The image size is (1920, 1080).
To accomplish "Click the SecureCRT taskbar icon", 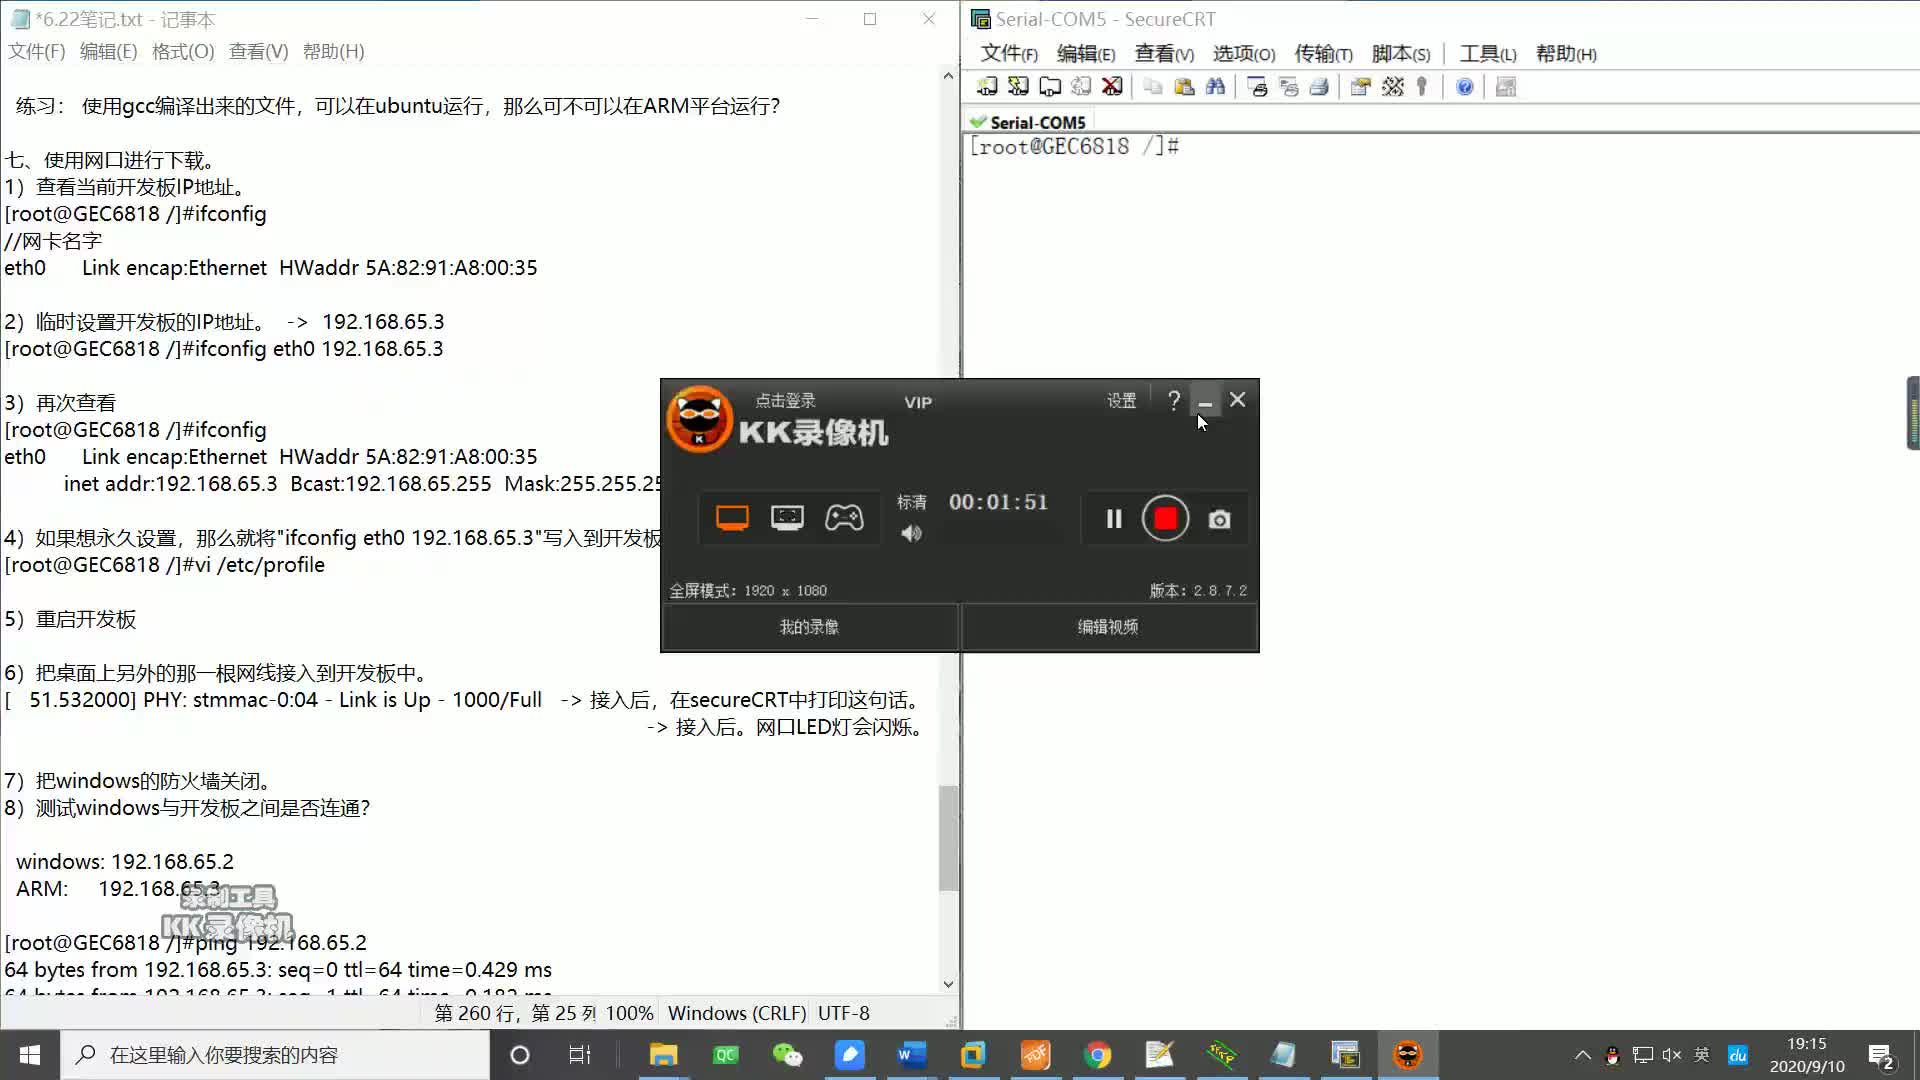I will pyautogui.click(x=1345, y=1054).
